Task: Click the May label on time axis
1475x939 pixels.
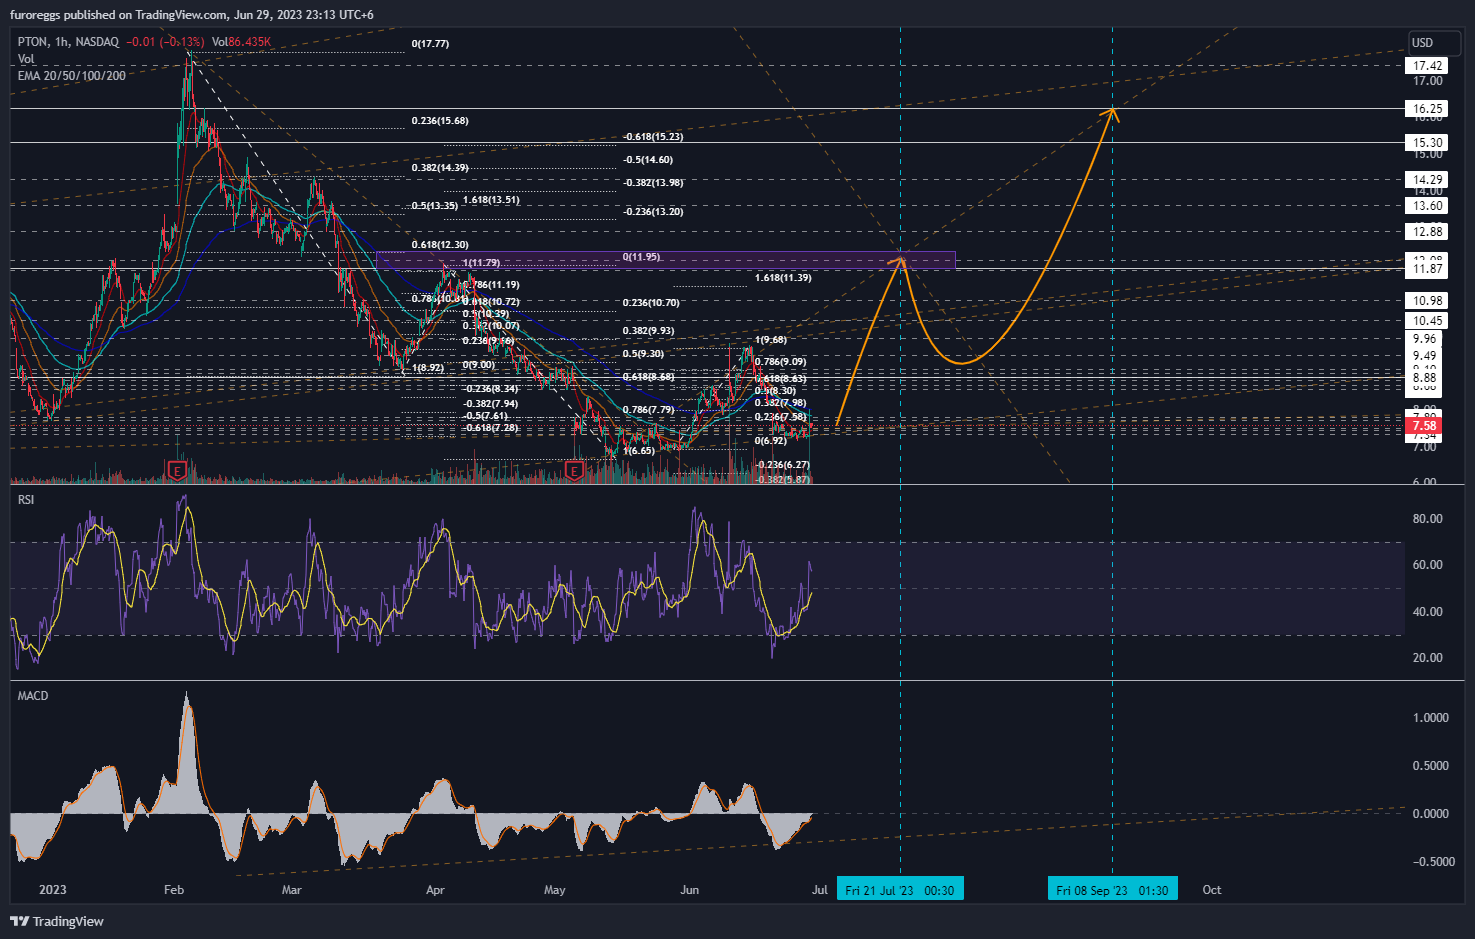Action: [554, 890]
